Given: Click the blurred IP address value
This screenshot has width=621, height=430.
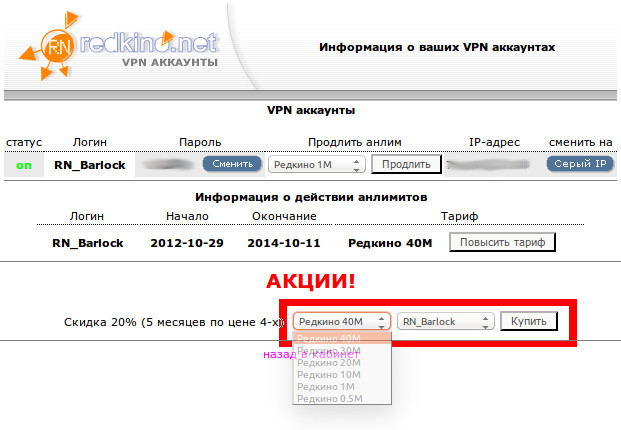Looking at the screenshot, I should [x=490, y=164].
